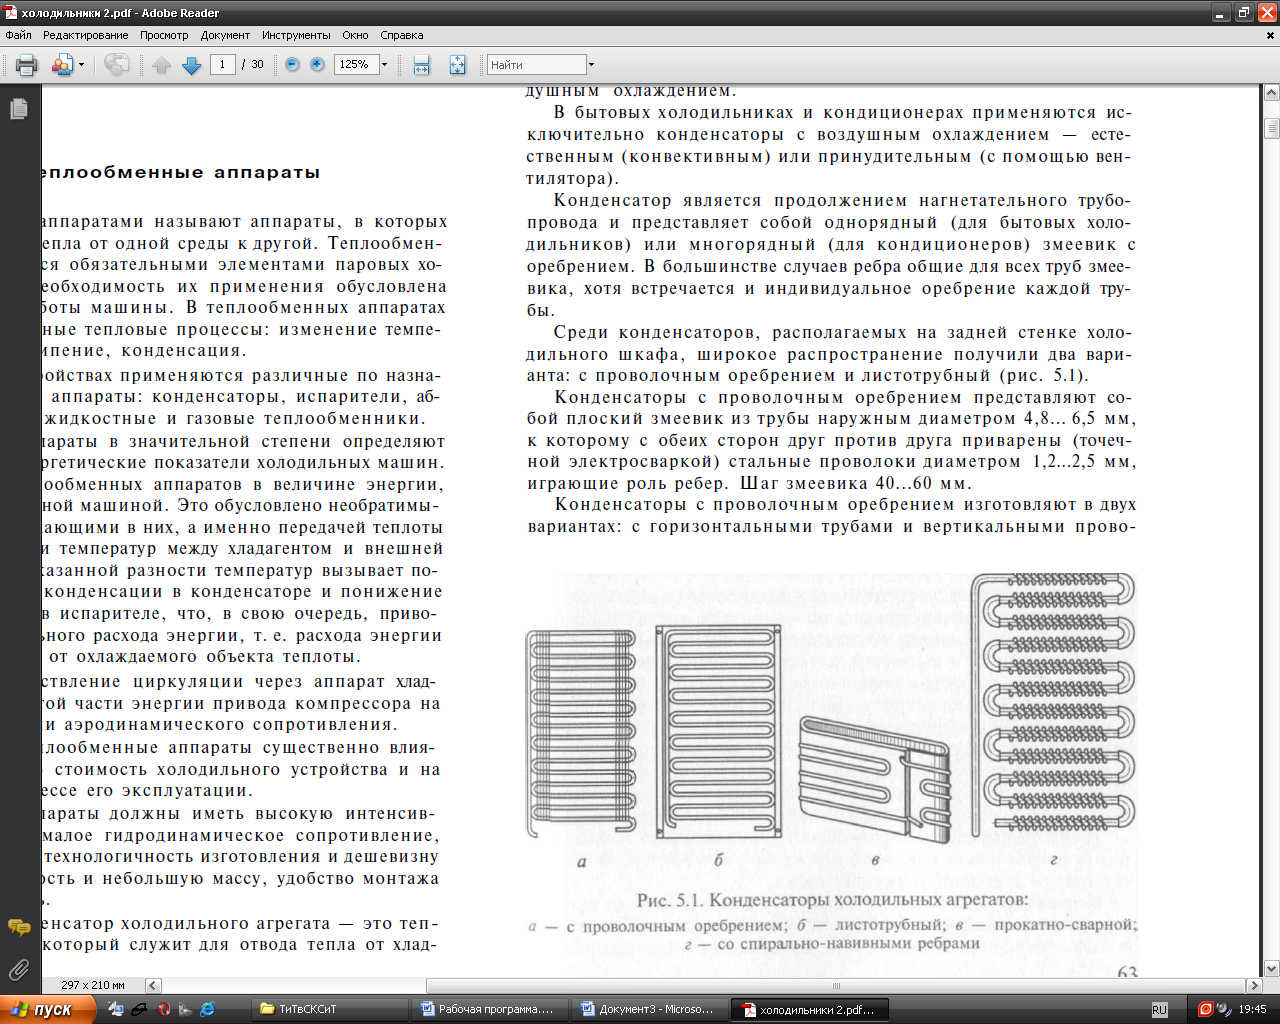Click the vertical scrollbar up arrow

(1272, 93)
